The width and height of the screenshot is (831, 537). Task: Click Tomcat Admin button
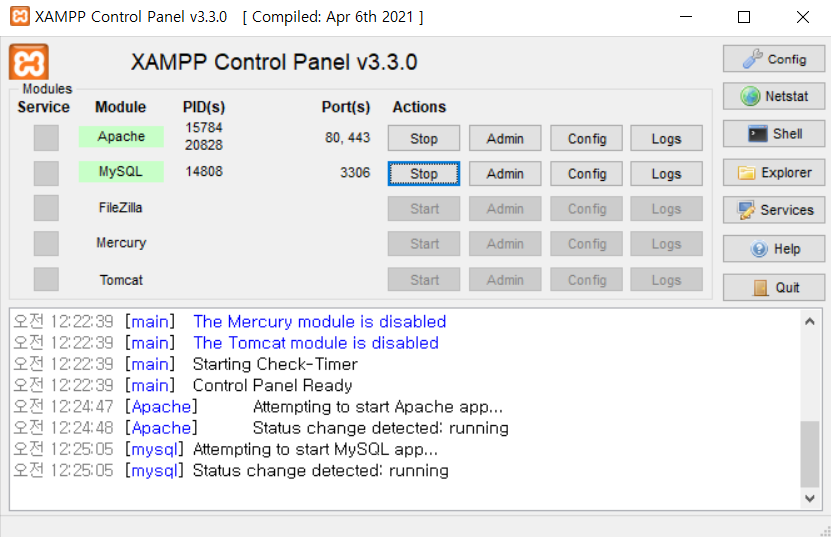[x=505, y=279]
